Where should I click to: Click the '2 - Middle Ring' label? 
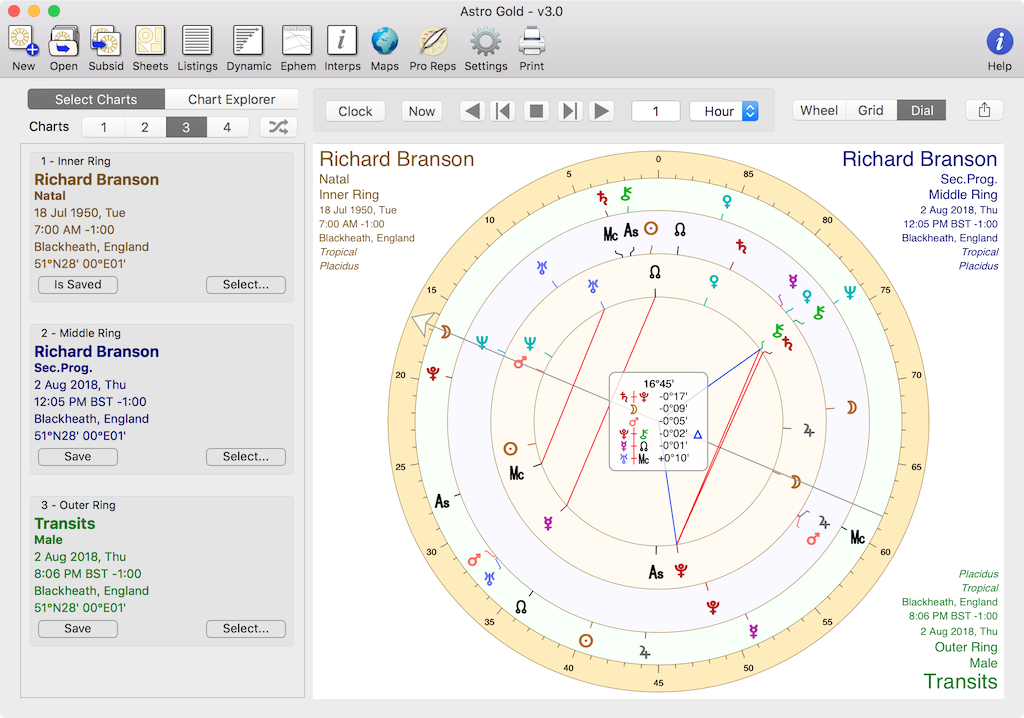pos(81,333)
